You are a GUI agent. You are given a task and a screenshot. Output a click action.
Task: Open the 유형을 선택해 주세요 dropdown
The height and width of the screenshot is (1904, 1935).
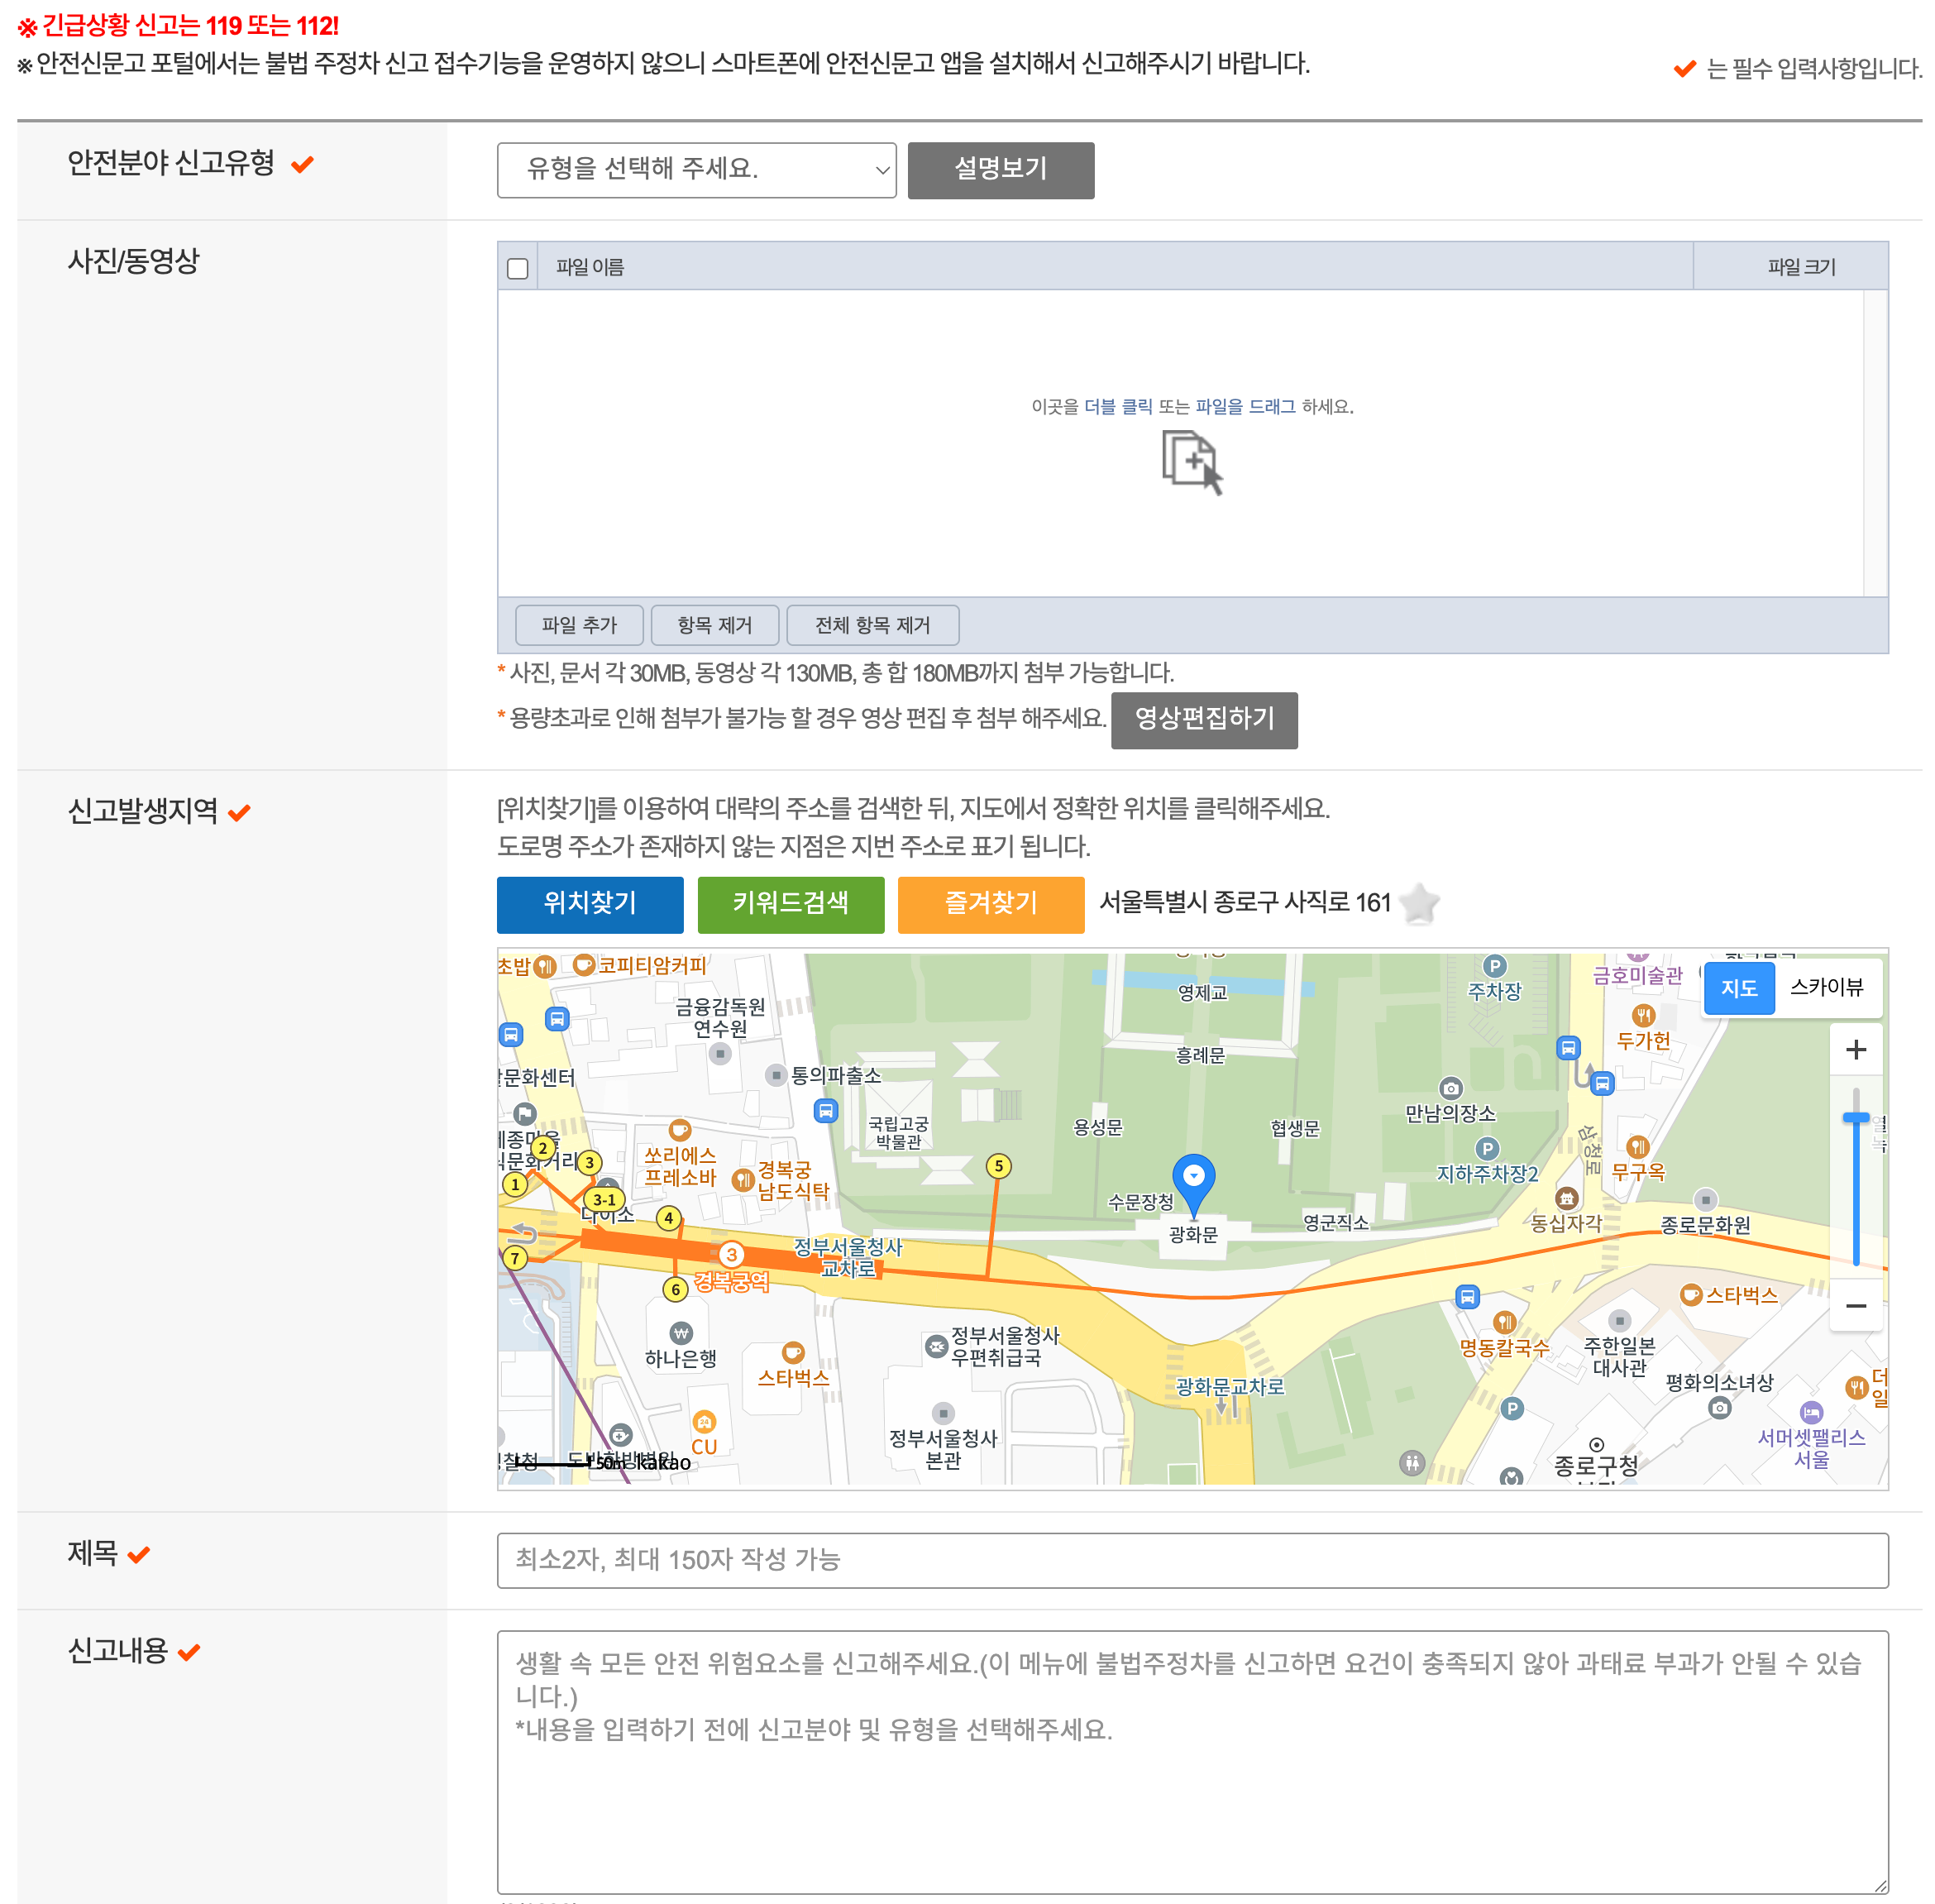(696, 170)
